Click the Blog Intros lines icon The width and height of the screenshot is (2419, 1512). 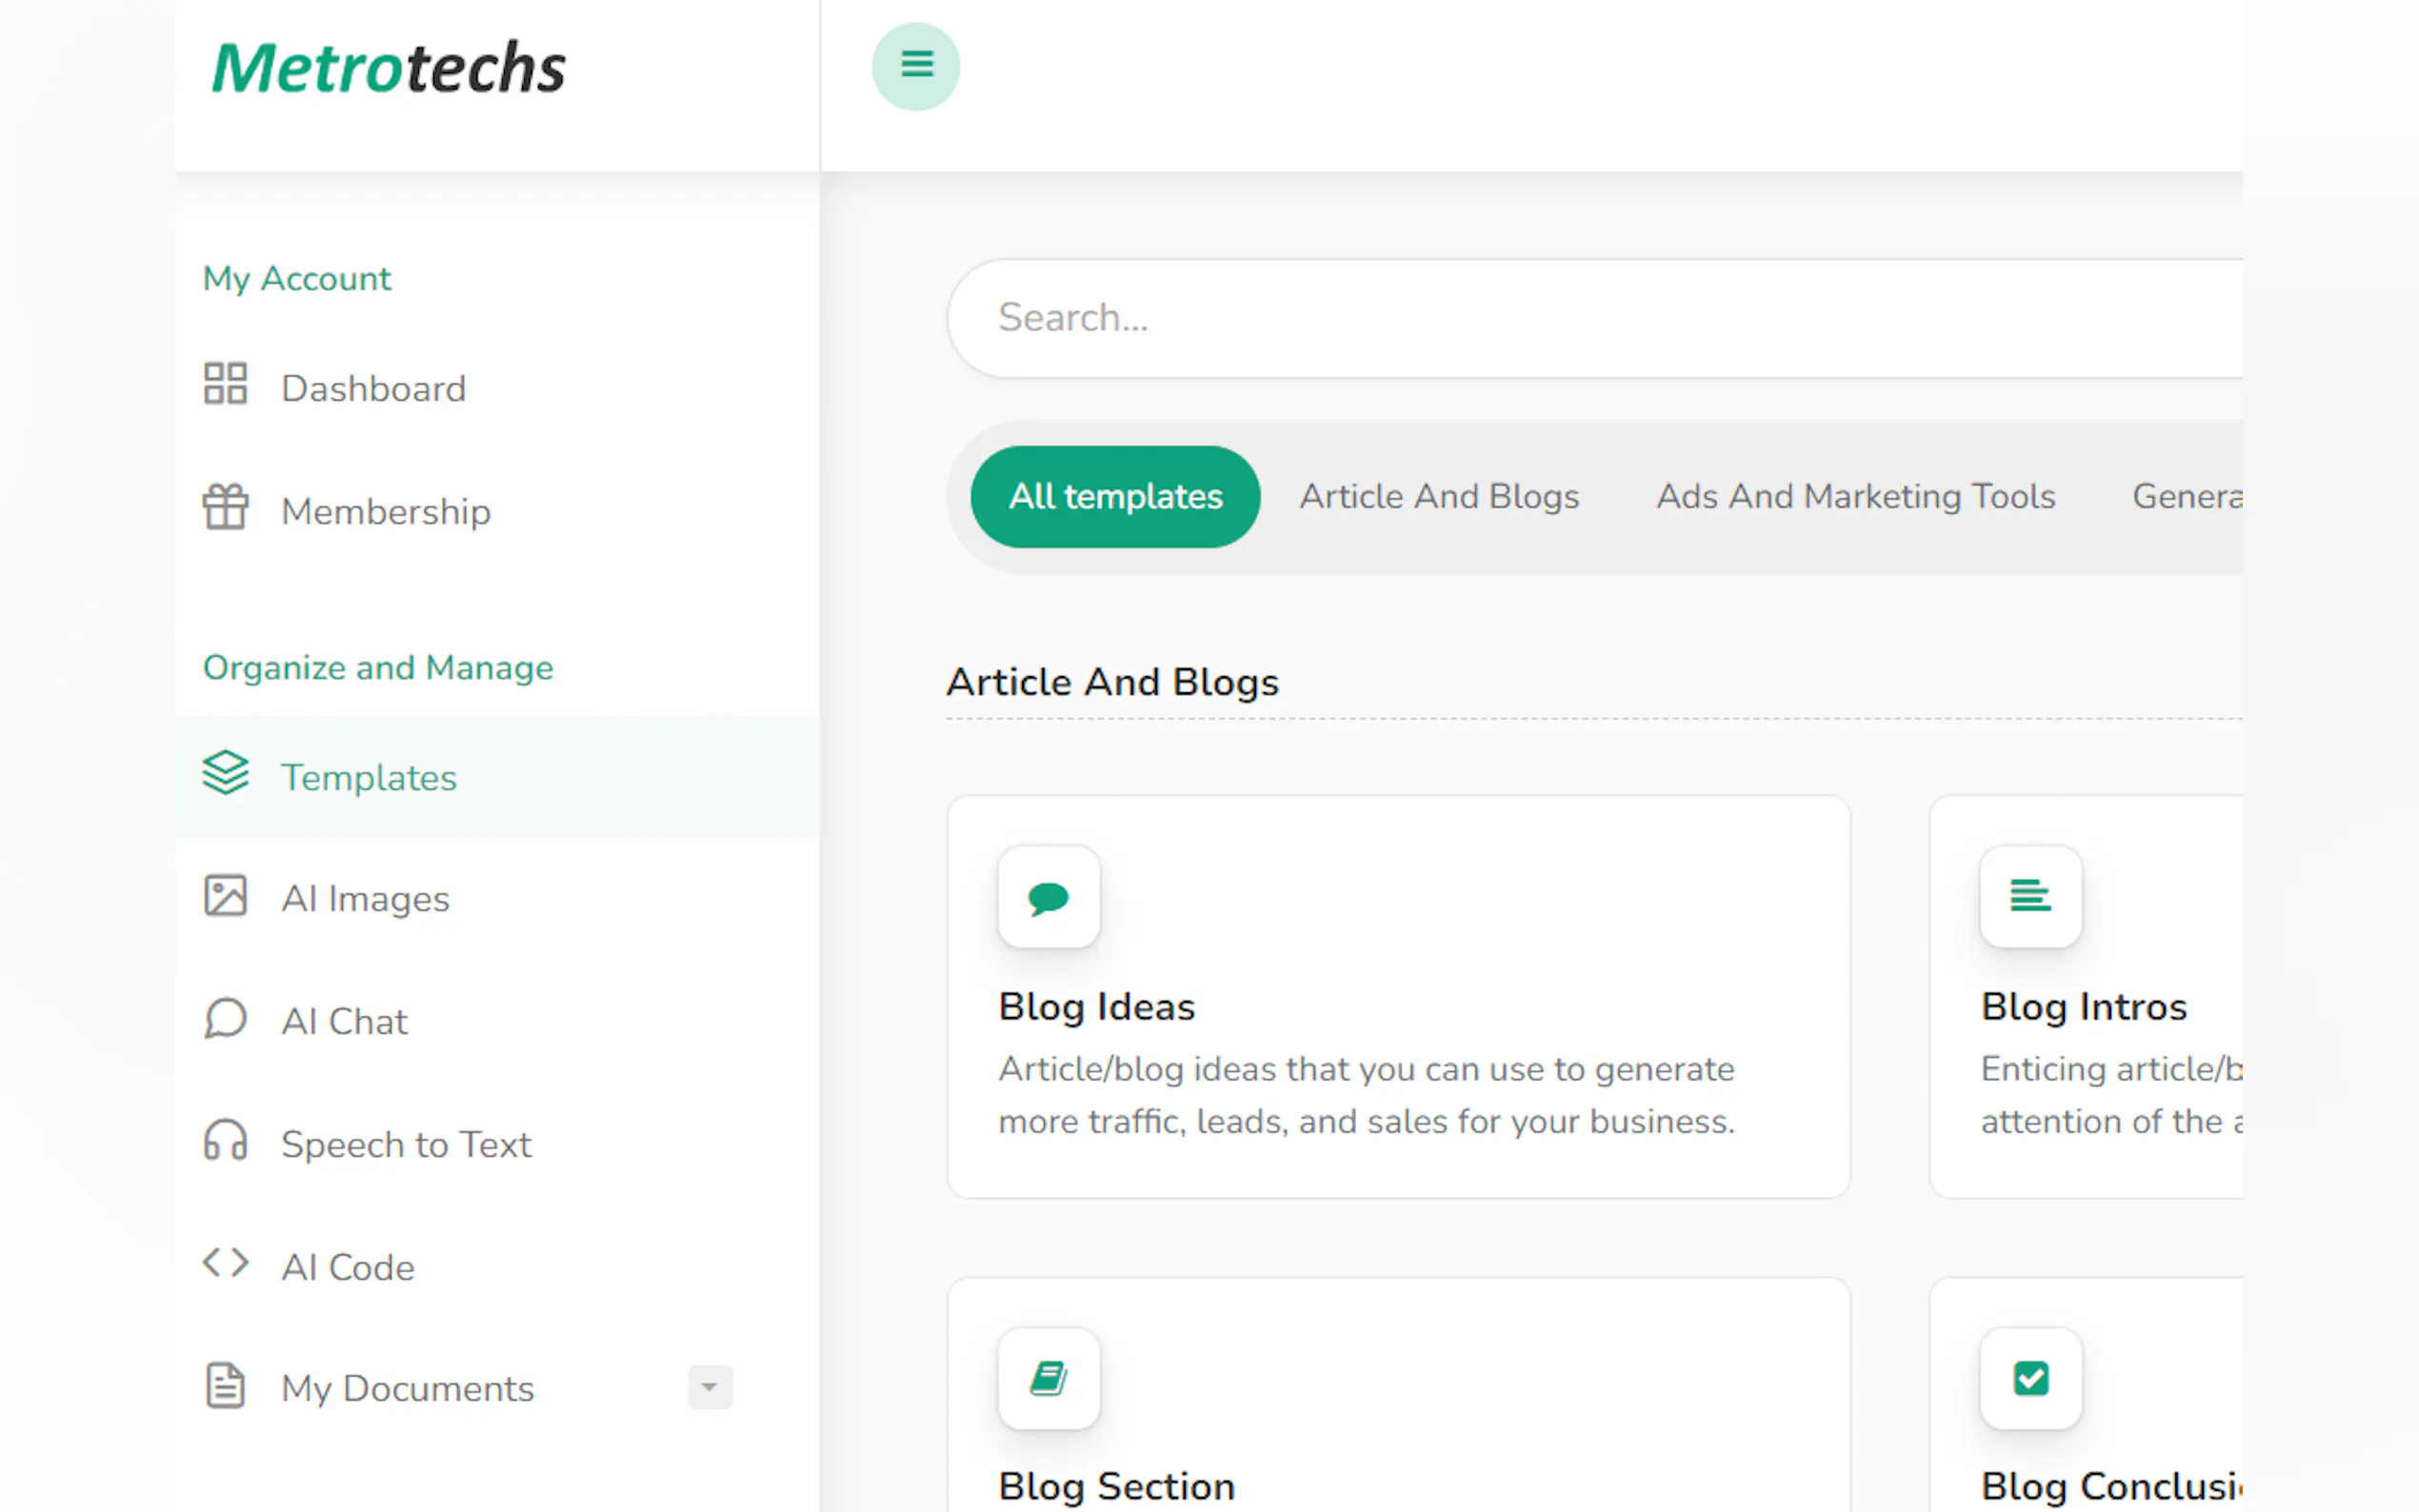tap(2030, 896)
